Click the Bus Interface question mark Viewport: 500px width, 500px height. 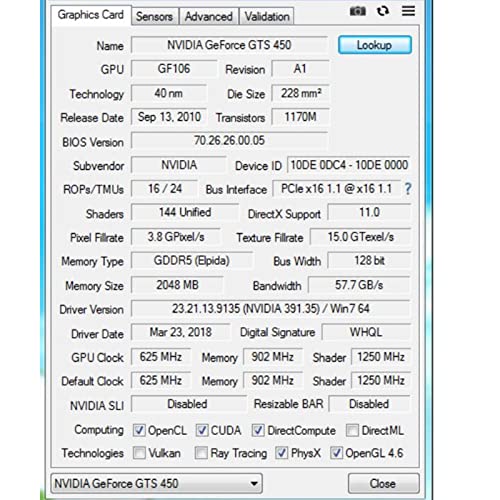click(x=408, y=189)
